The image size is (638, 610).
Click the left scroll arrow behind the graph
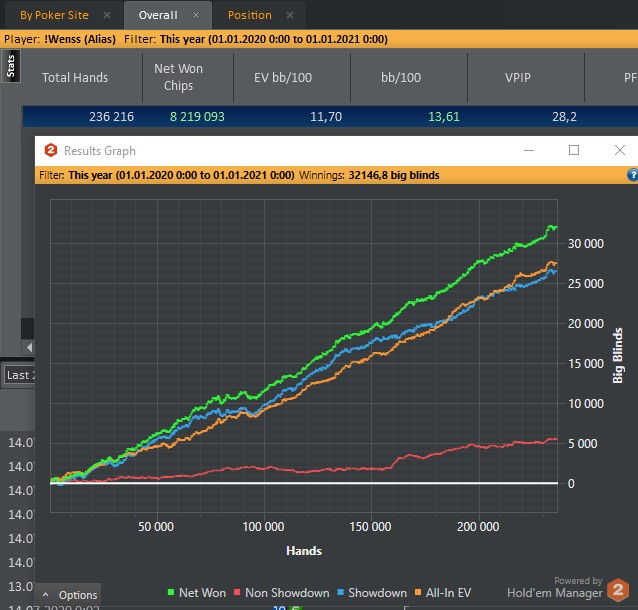click(29, 348)
